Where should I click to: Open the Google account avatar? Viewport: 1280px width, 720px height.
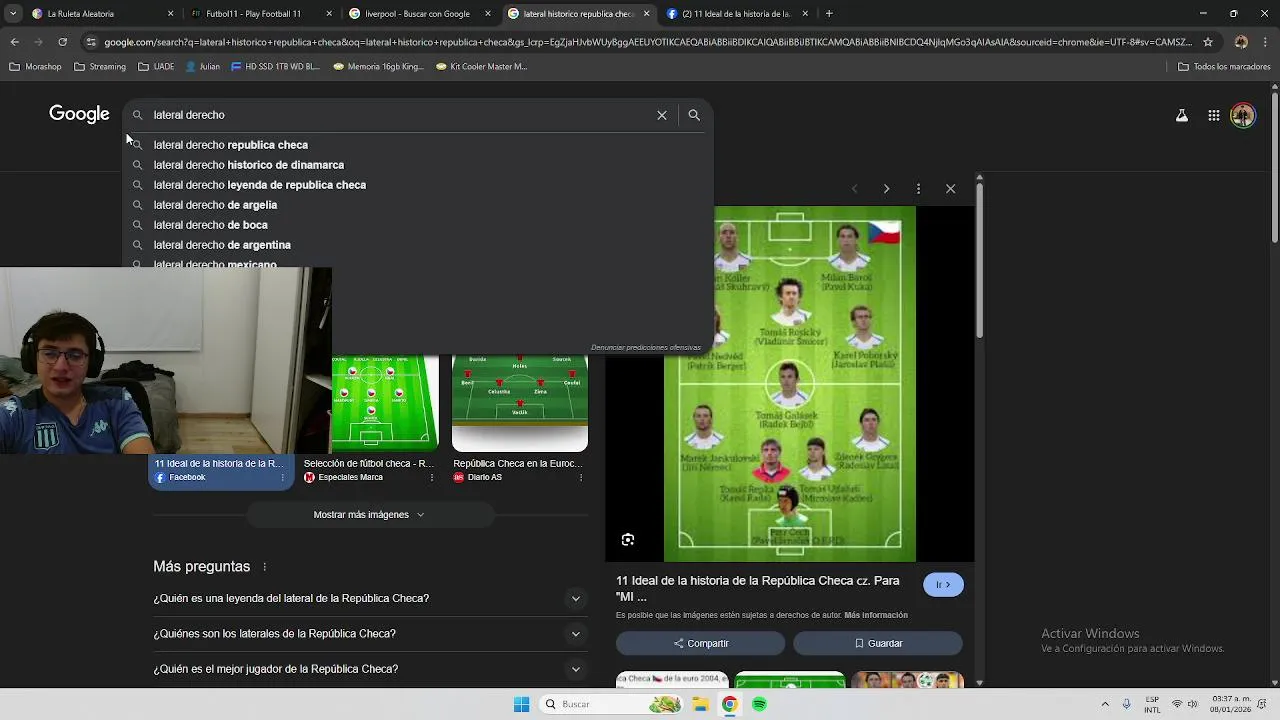pos(1243,116)
